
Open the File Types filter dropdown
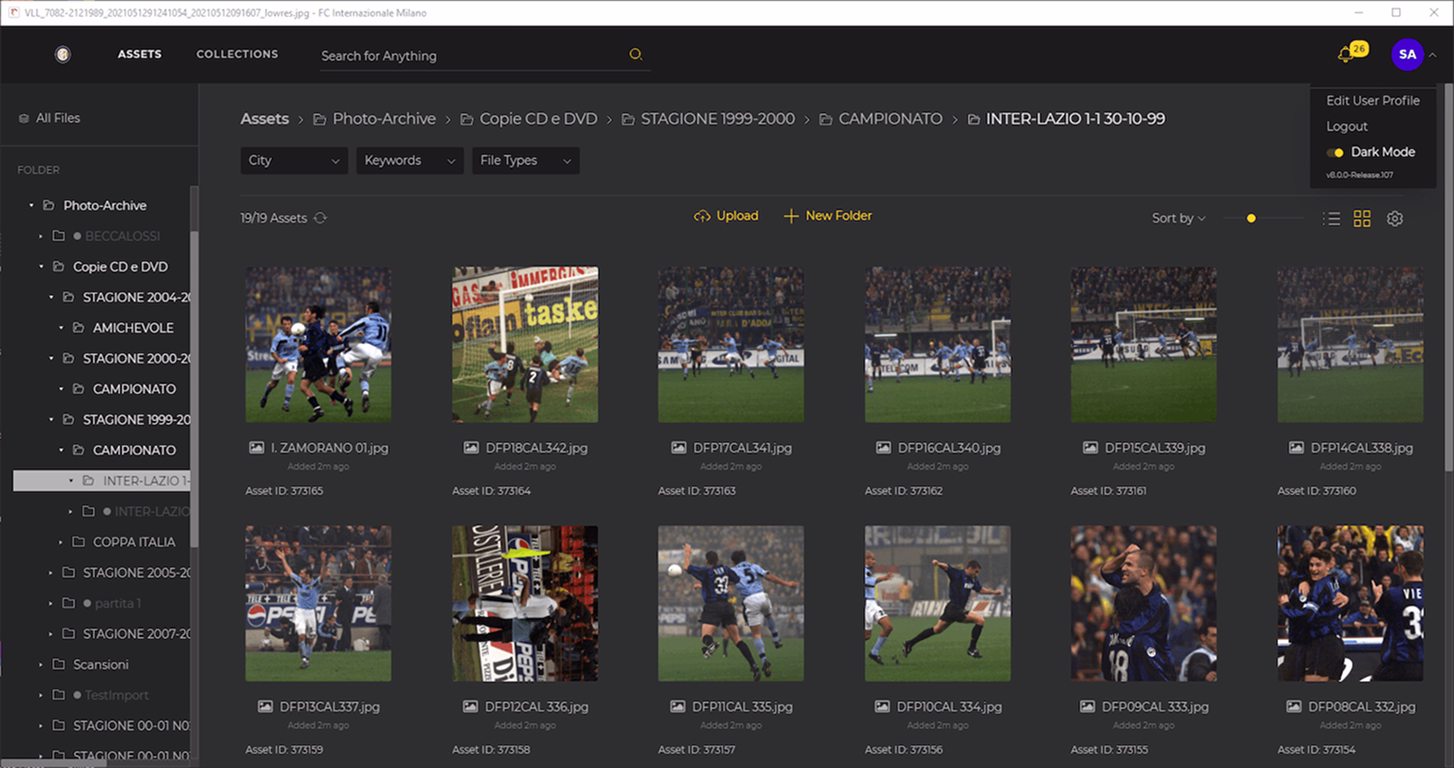(x=526, y=161)
